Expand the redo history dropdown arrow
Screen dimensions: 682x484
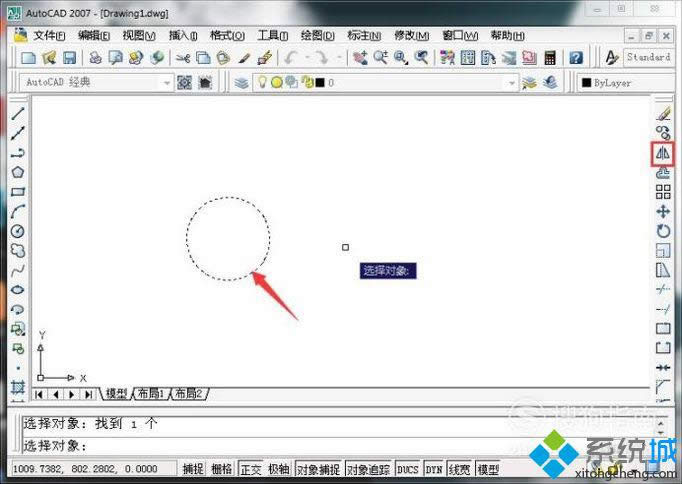tap(339, 57)
